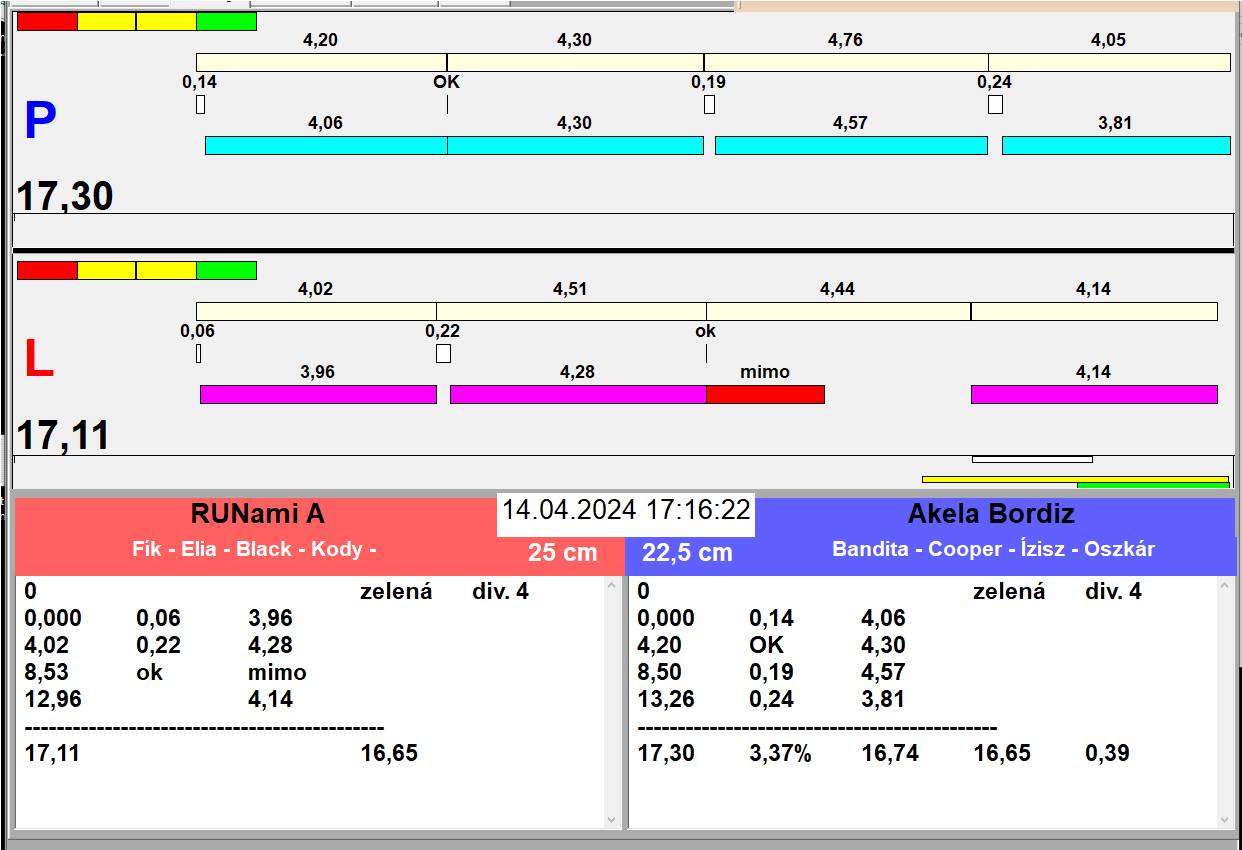This screenshot has width=1242, height=850.
Task: Click the blue lane letter P
Action: pyautogui.click(x=39, y=121)
